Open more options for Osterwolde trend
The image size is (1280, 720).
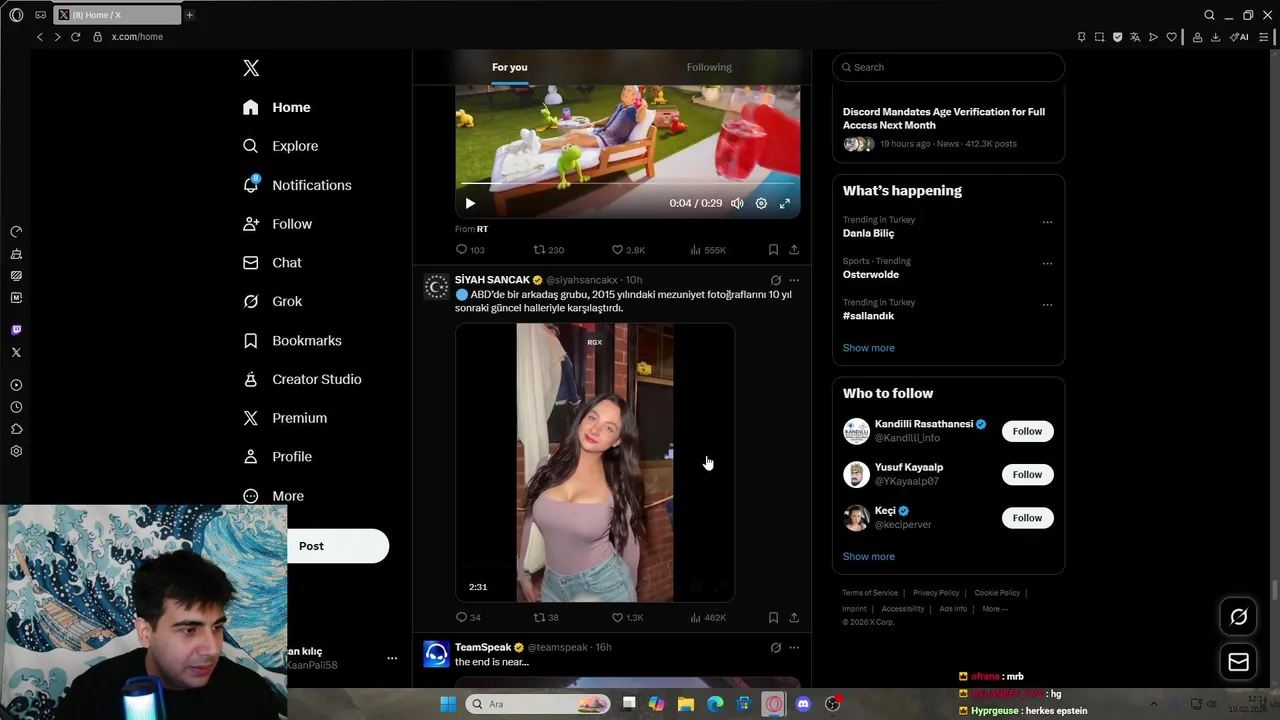point(1047,264)
